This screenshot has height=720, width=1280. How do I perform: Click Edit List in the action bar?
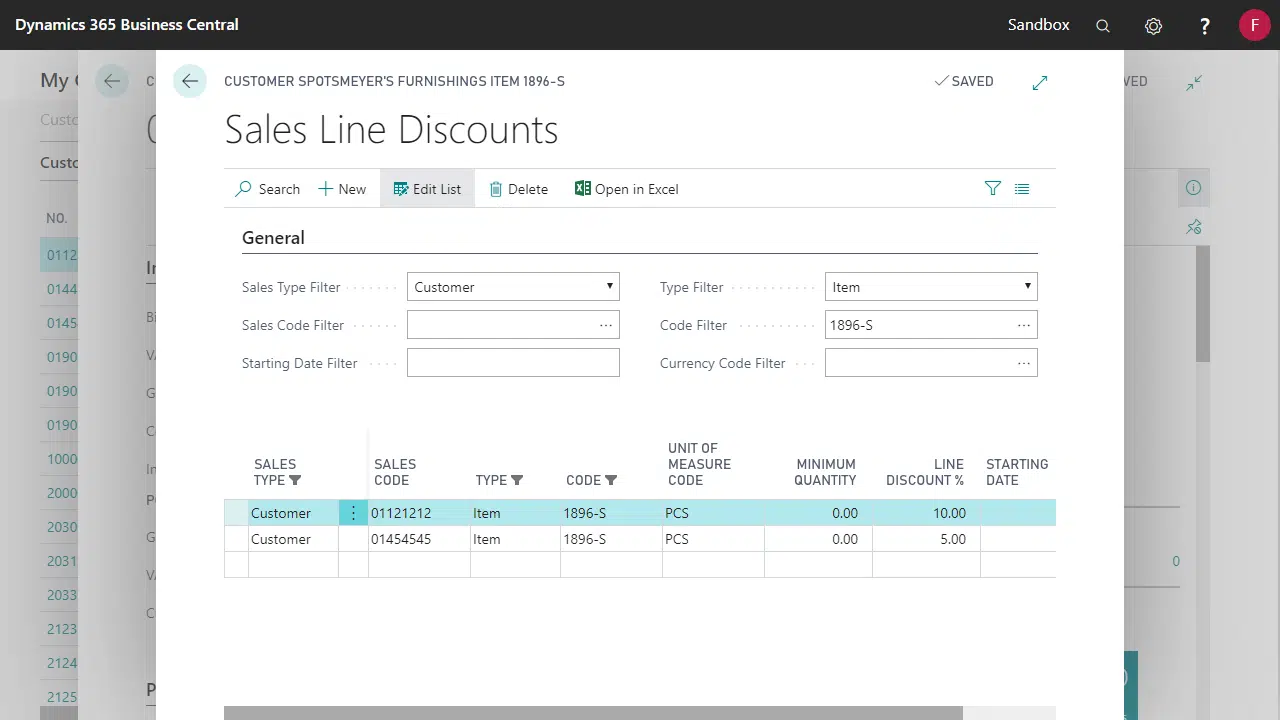(427, 189)
